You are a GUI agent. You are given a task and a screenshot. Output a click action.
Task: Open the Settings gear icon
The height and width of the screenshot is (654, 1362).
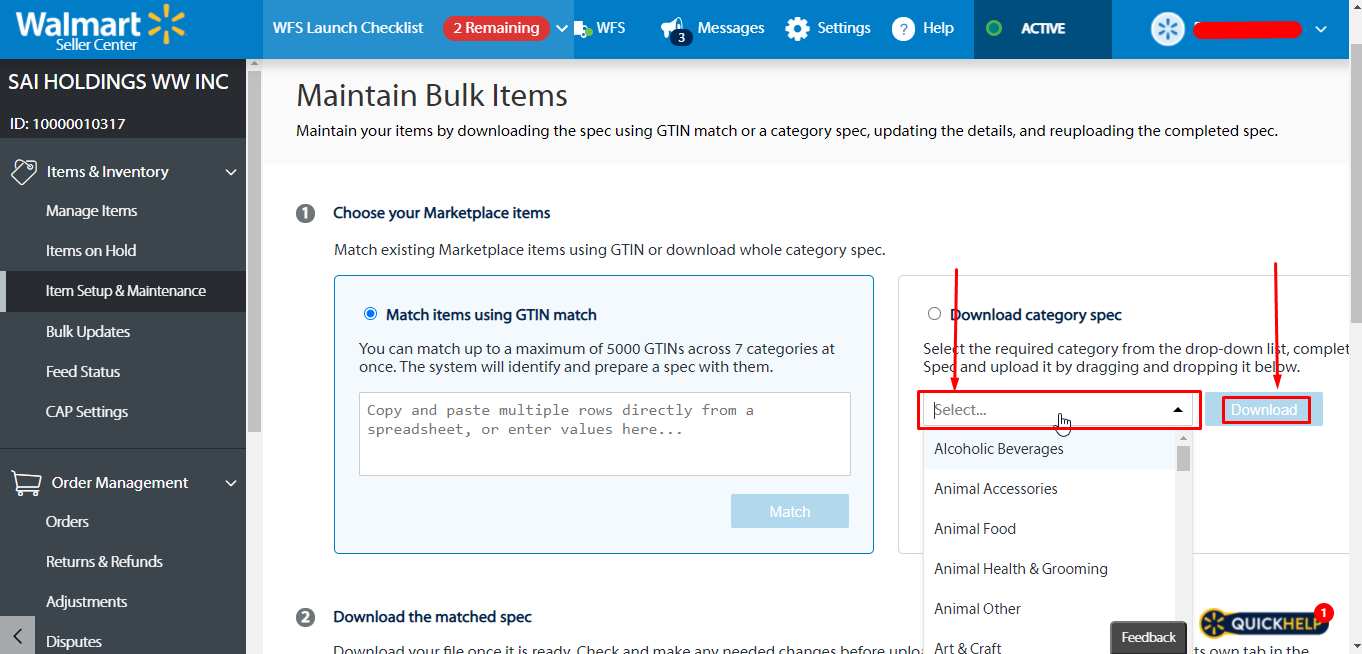pos(797,29)
